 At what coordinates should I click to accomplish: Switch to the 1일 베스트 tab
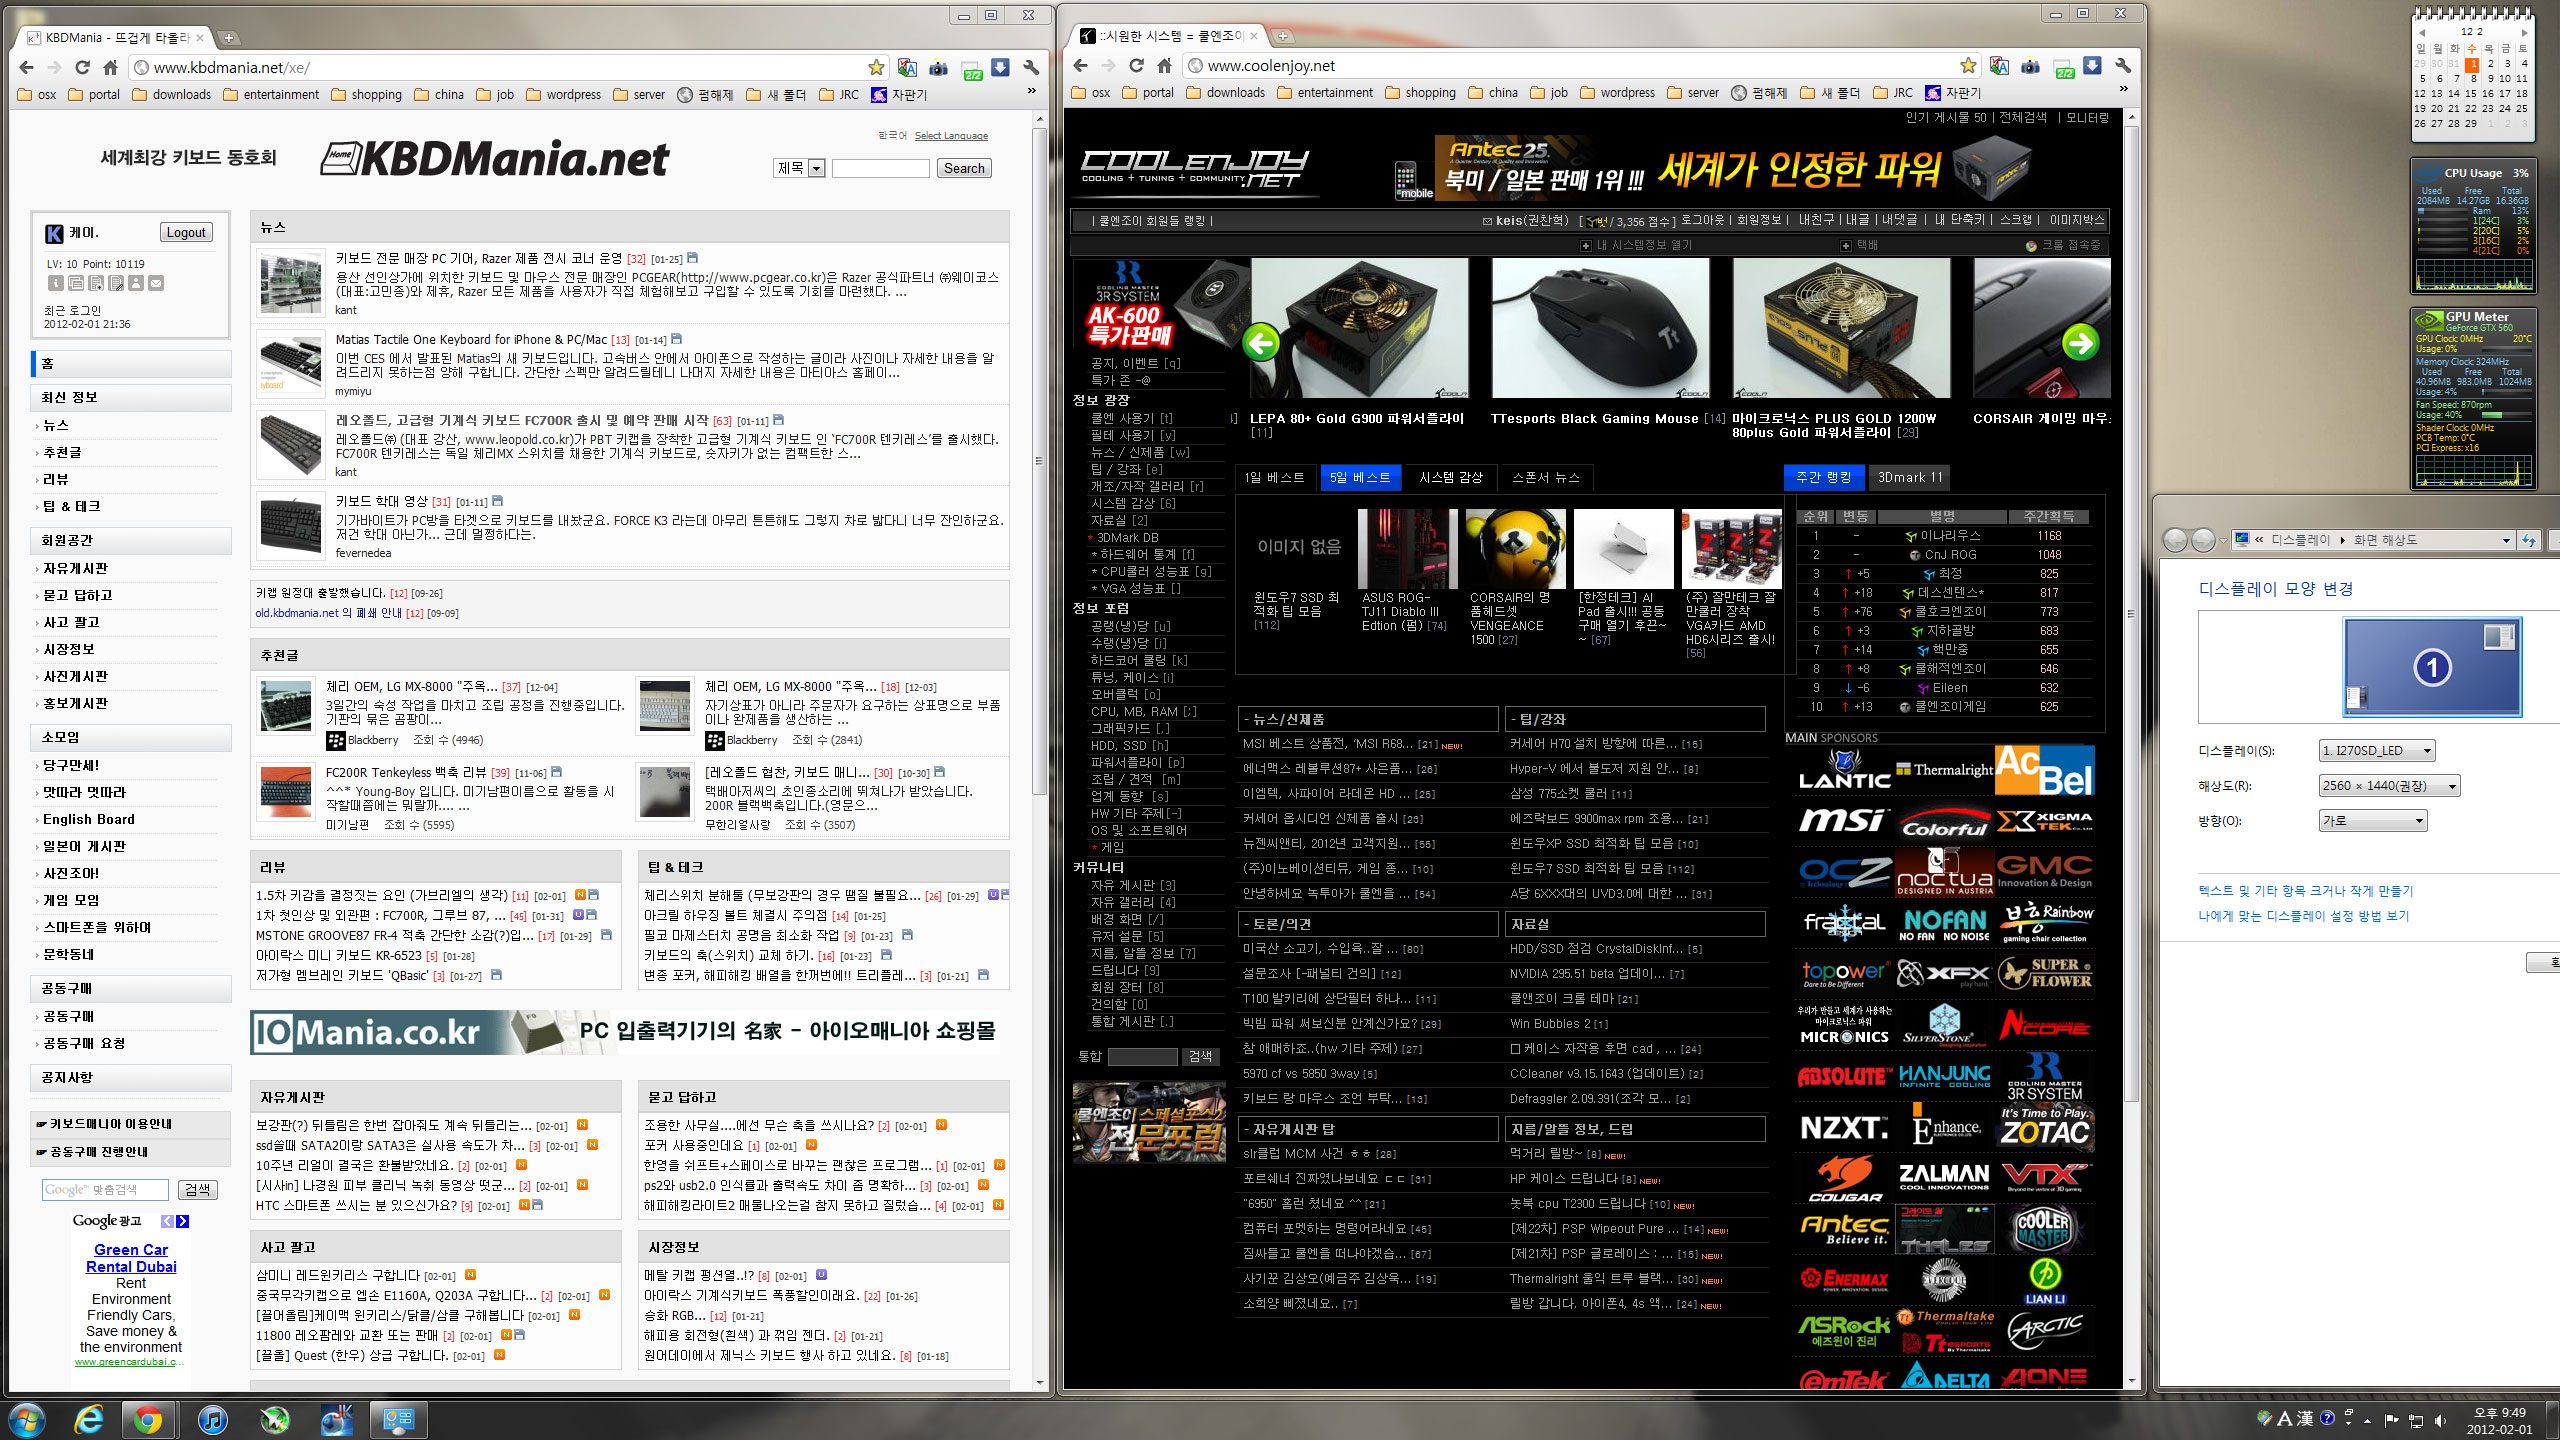click(x=1274, y=477)
